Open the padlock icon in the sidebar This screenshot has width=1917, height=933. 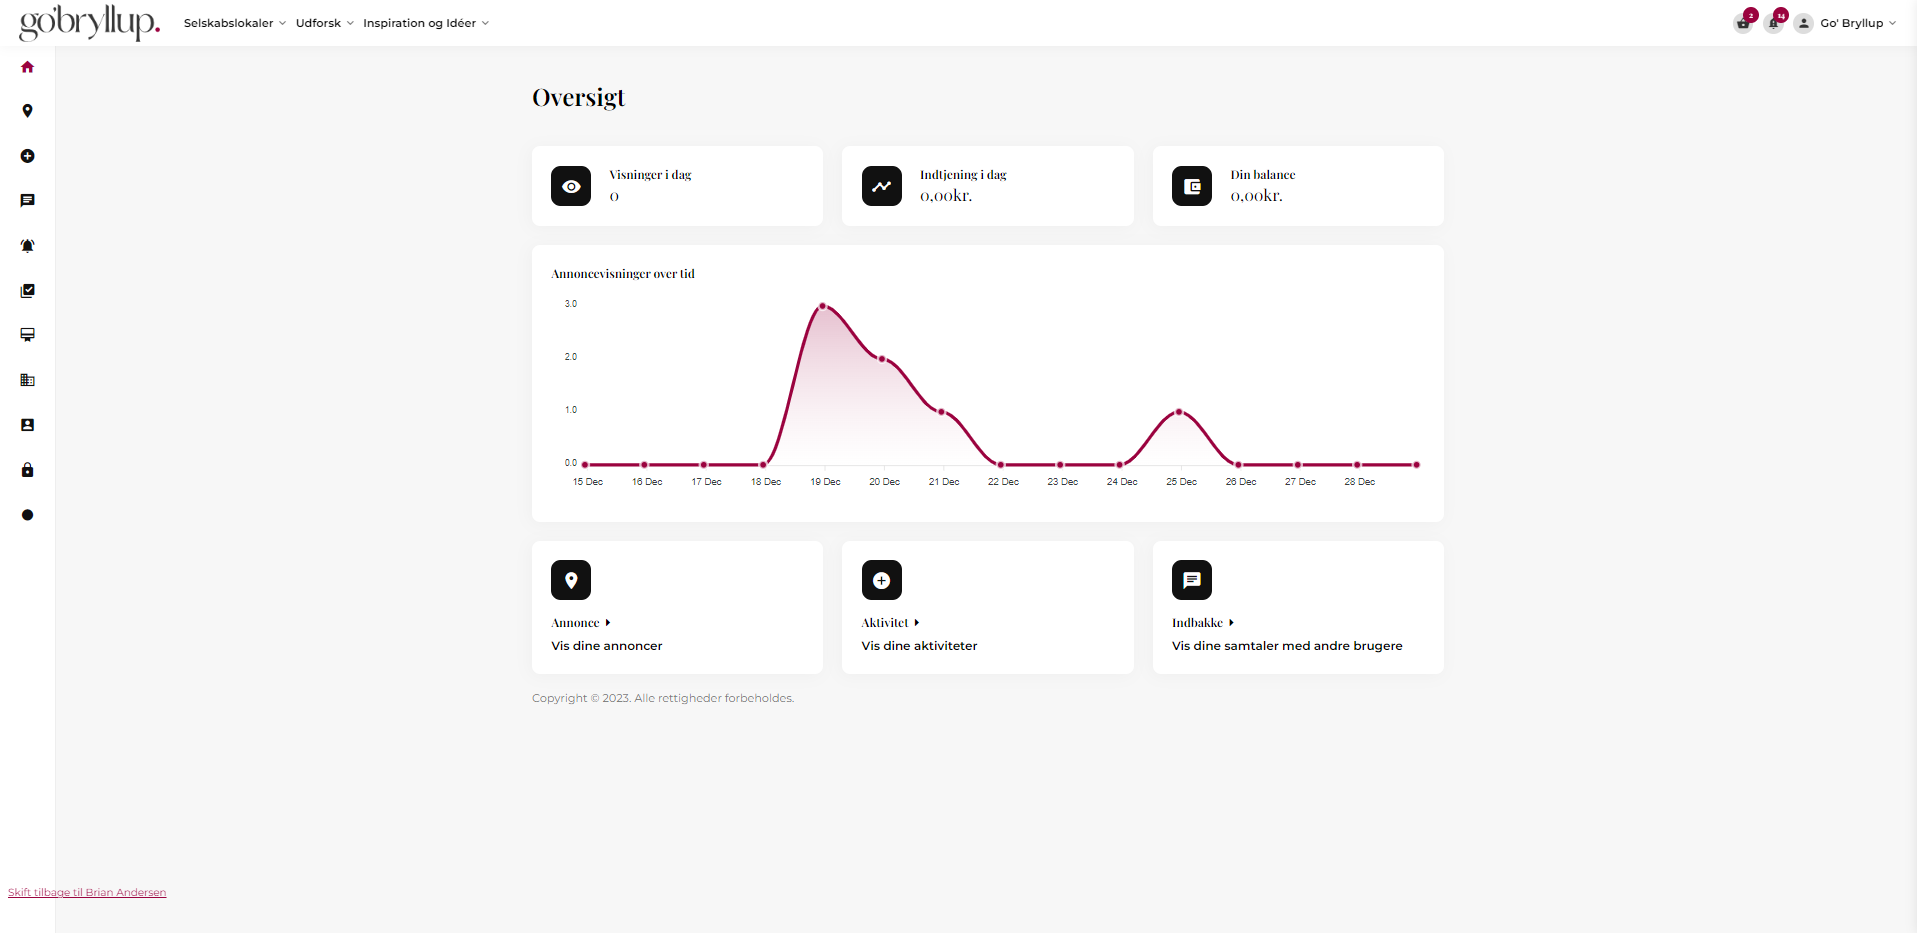click(x=27, y=470)
